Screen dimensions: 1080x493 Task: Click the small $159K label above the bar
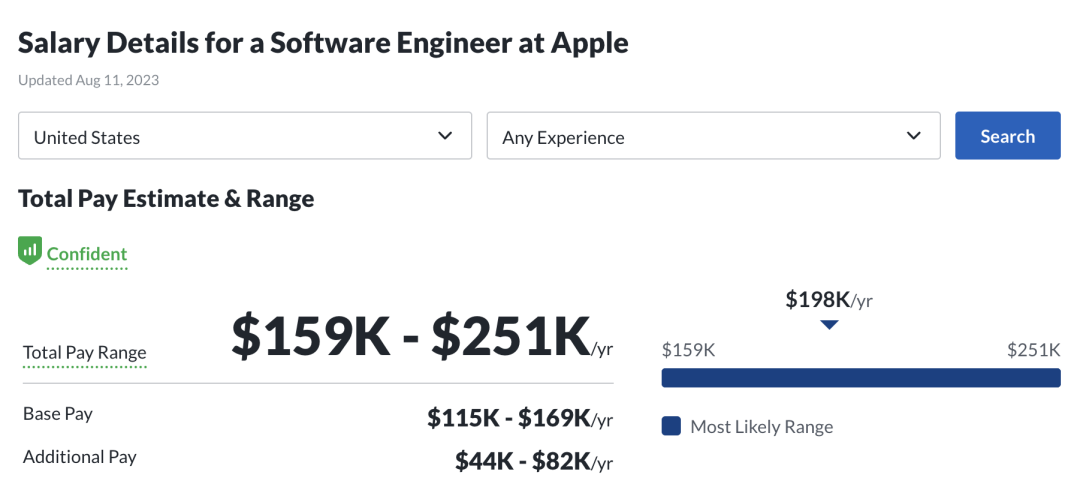688,350
